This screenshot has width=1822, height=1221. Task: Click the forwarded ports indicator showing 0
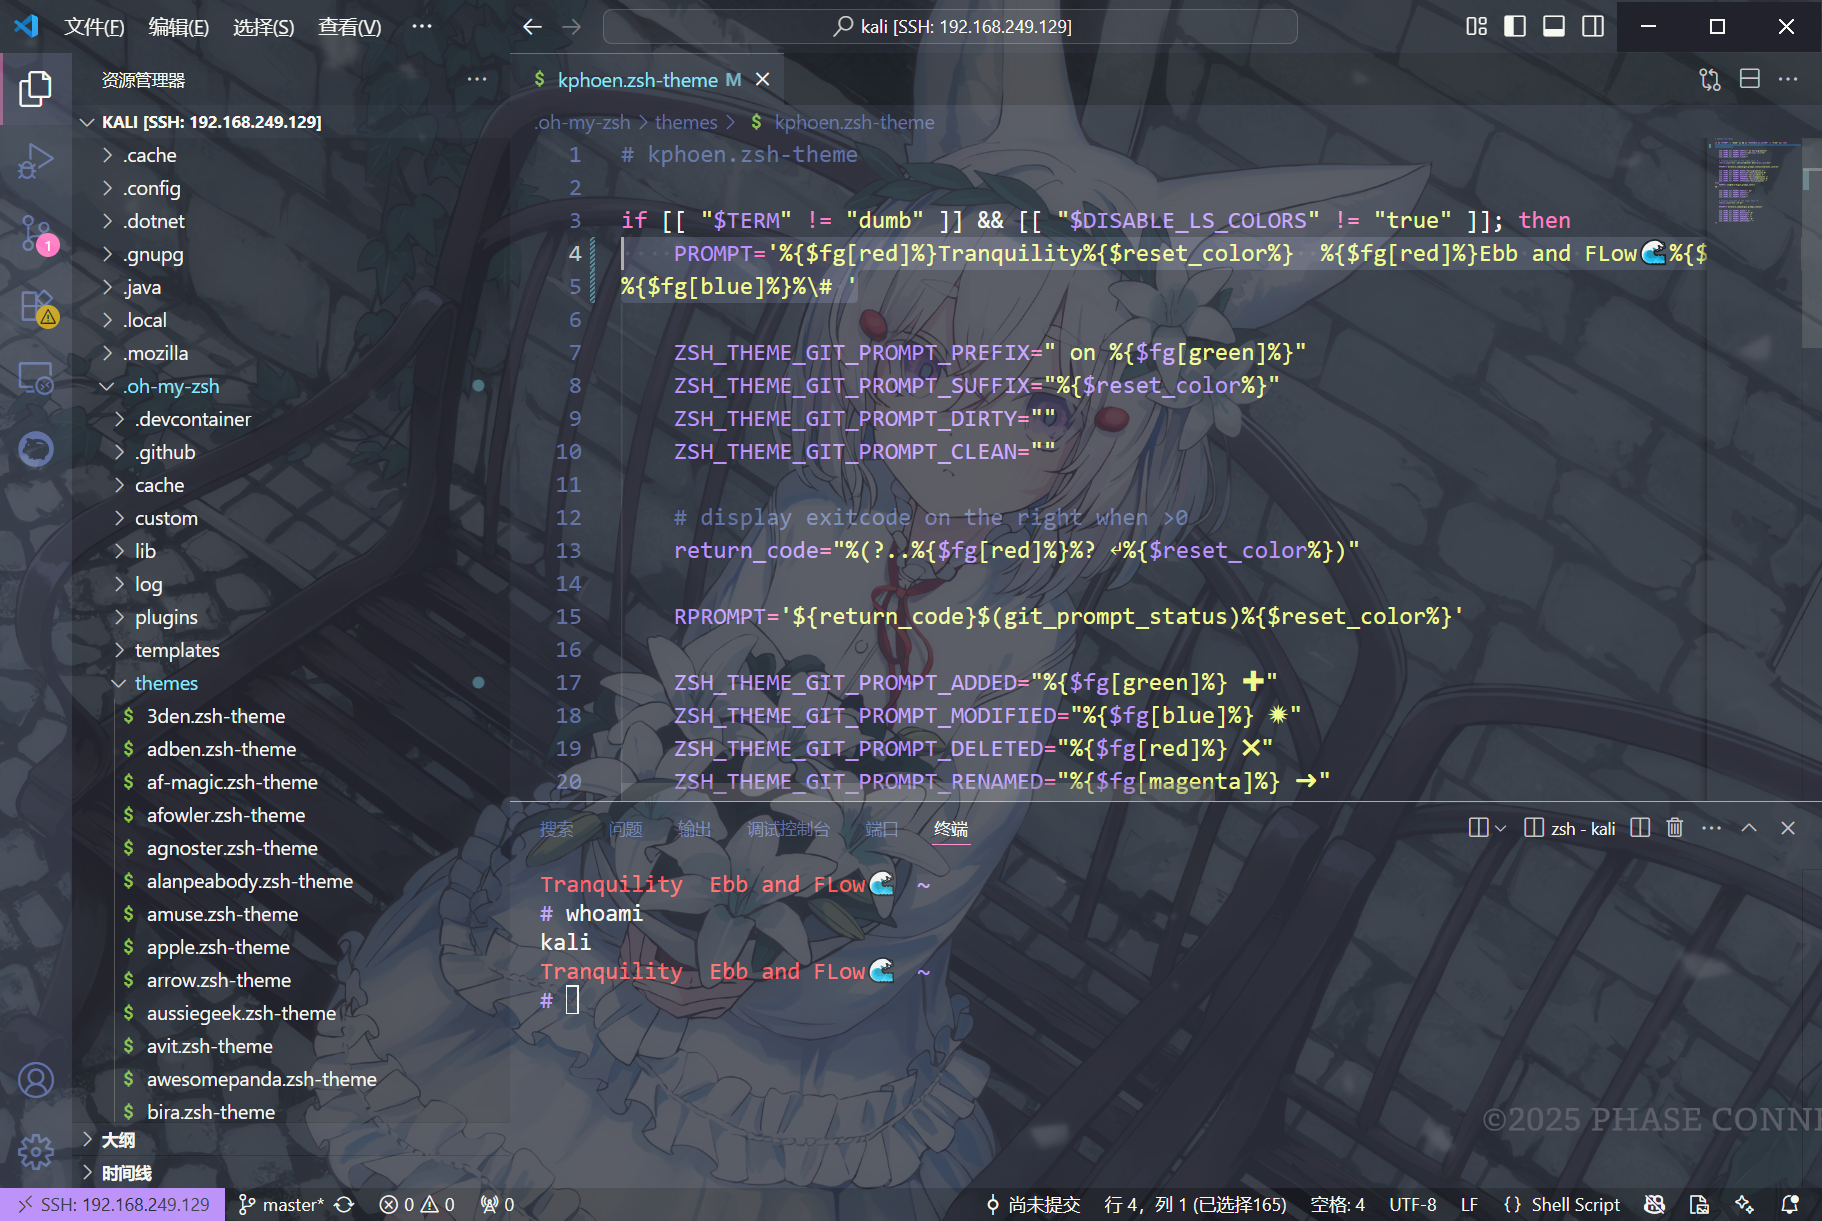[x=497, y=1205]
